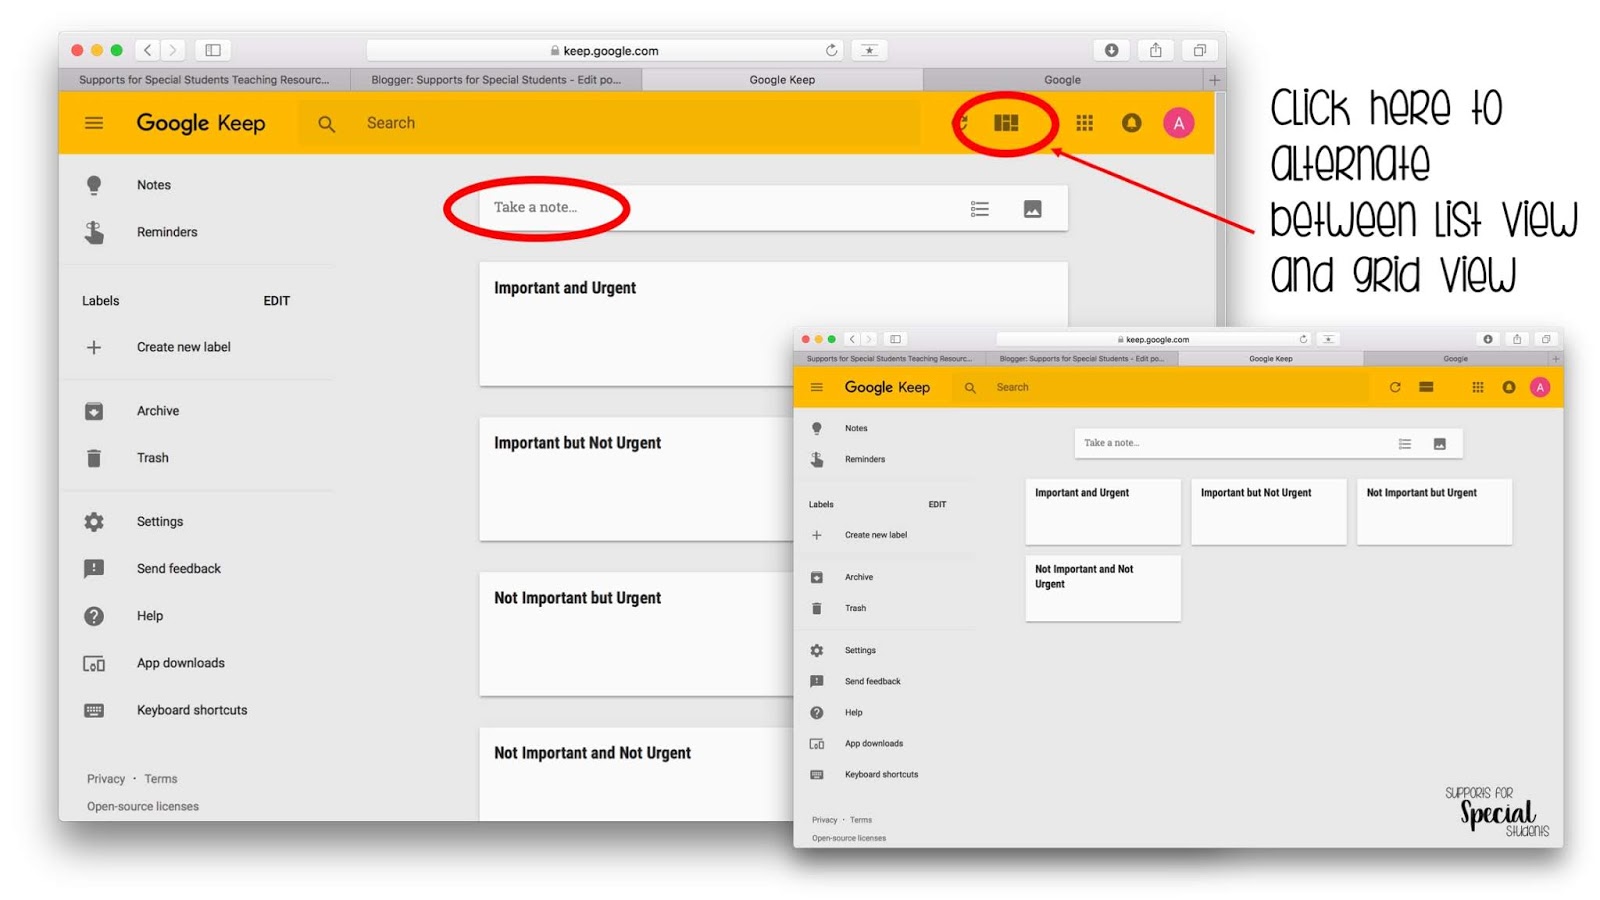This screenshot has height=900, width=1600.
Task: Click the plus icon beside Create new label, back window
Action: tap(94, 347)
